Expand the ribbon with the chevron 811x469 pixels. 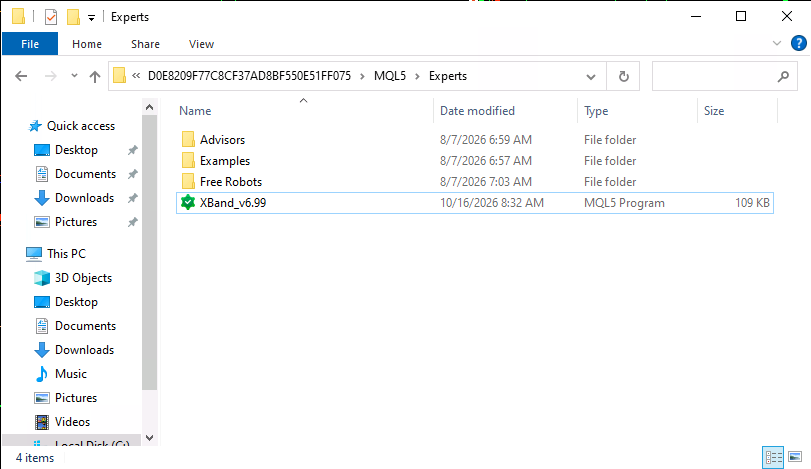pyautogui.click(x=776, y=43)
